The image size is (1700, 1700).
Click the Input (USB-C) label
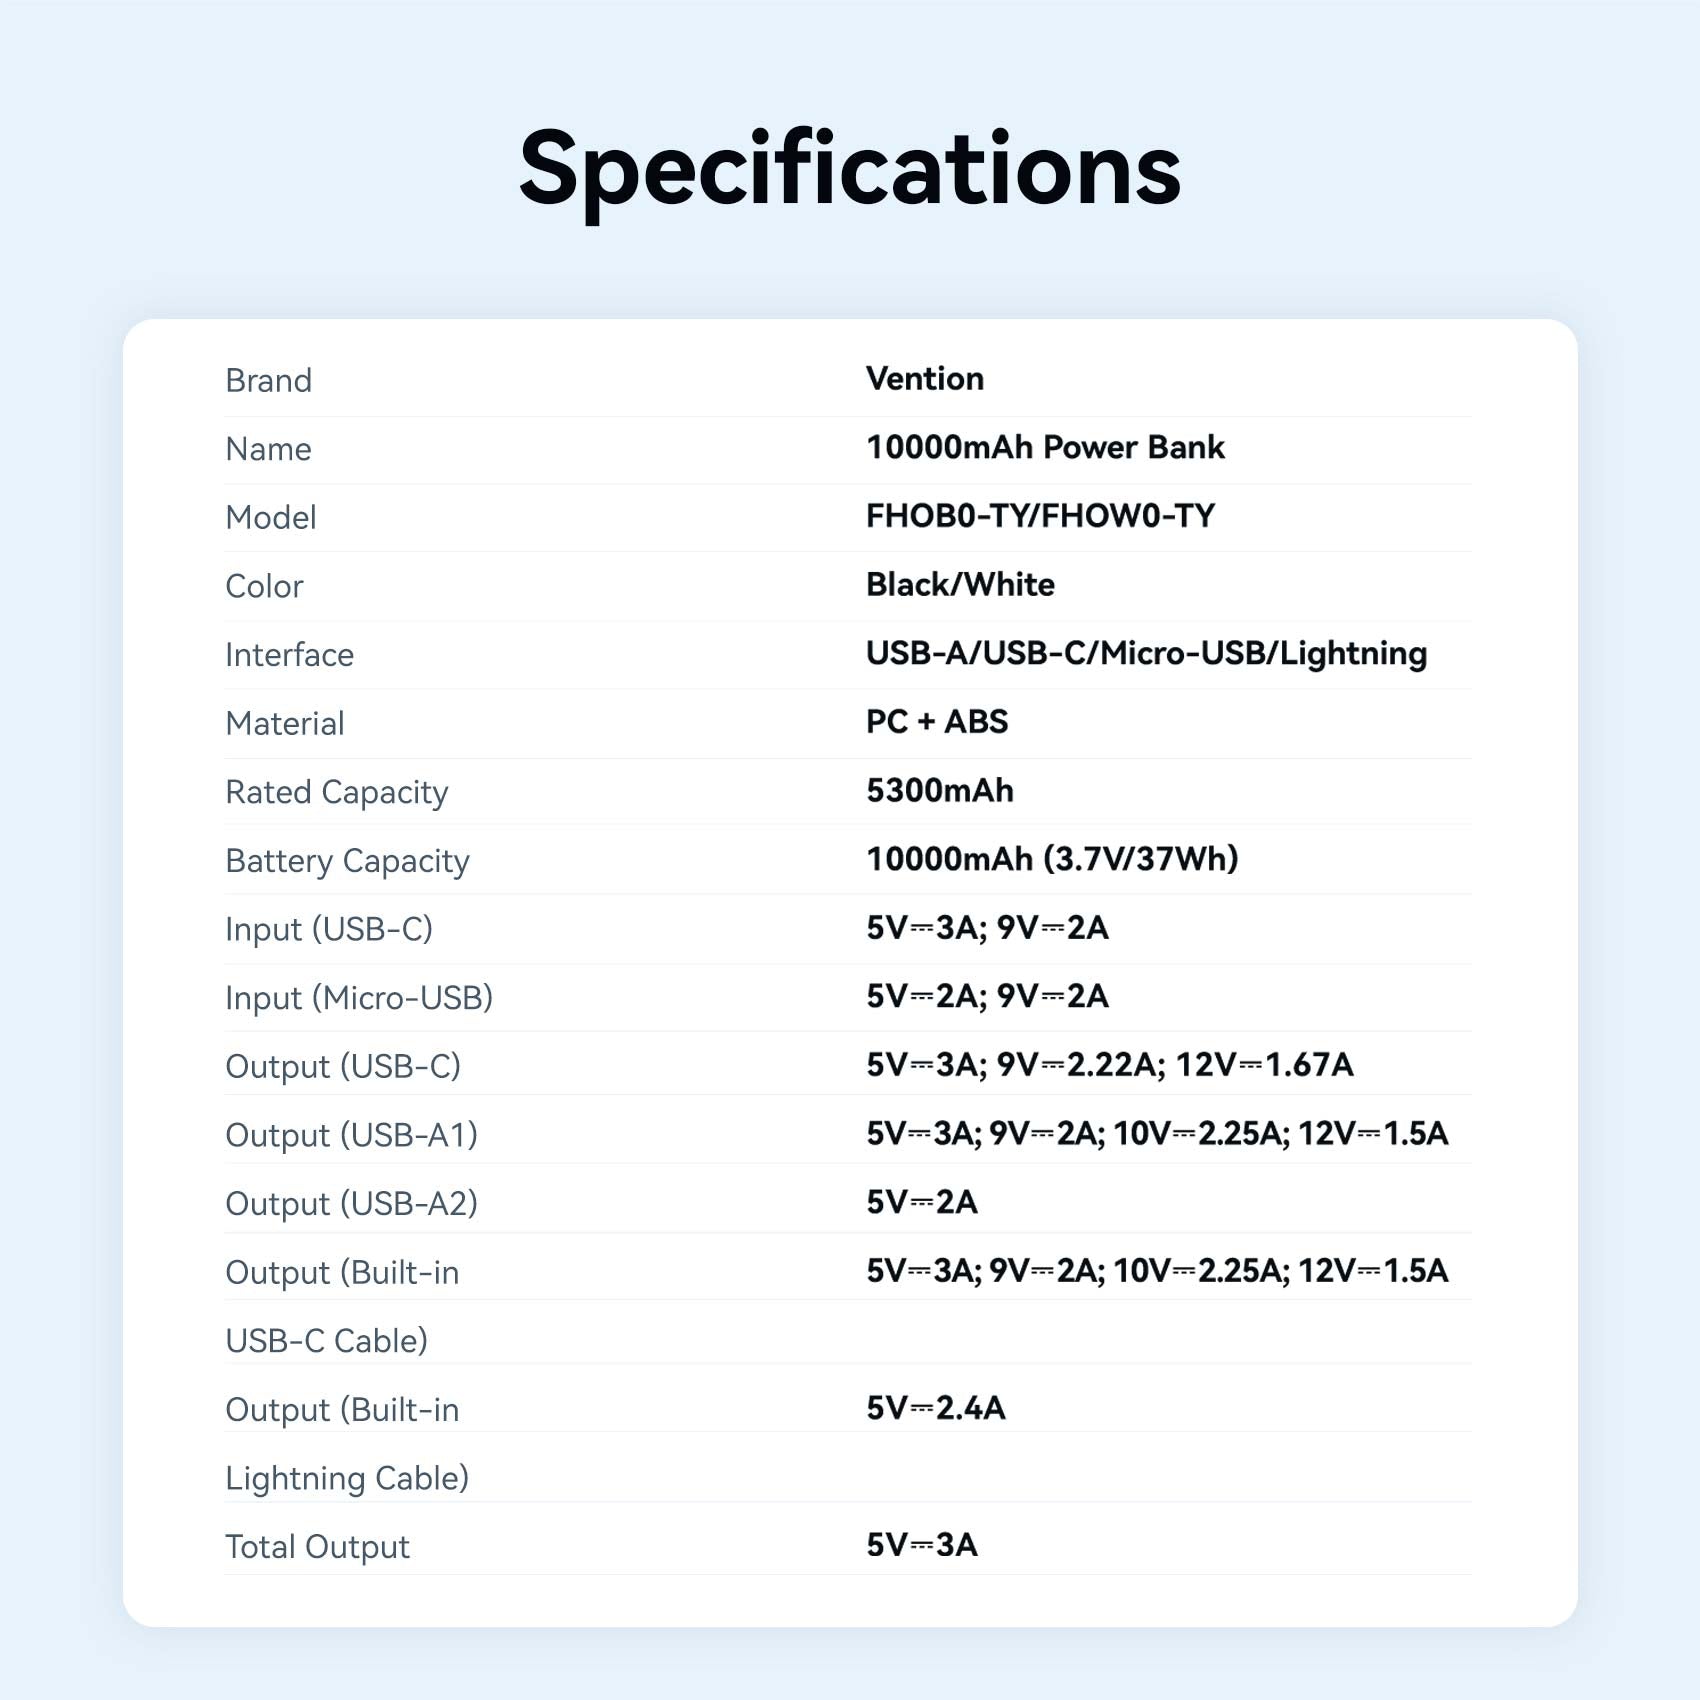328,929
